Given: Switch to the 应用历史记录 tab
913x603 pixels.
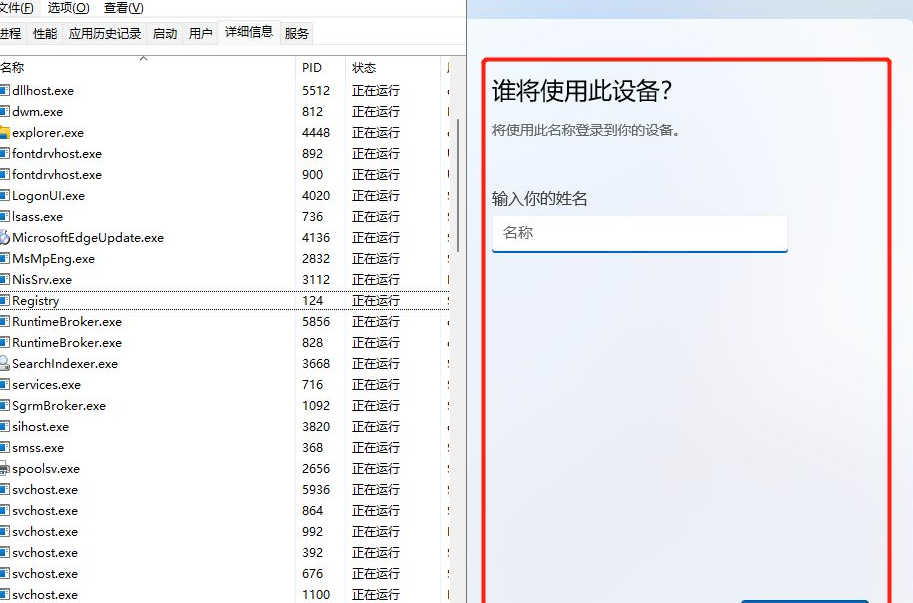Looking at the screenshot, I should (104, 33).
